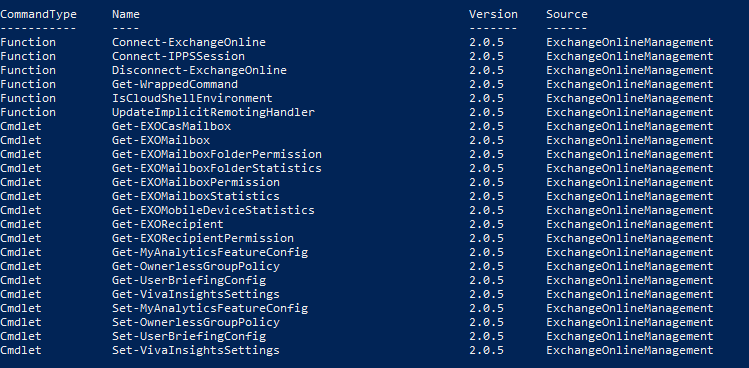Click the Get-EXOMobileDeviceStatistics cmdlet
The image size is (749, 368).
click(x=213, y=210)
